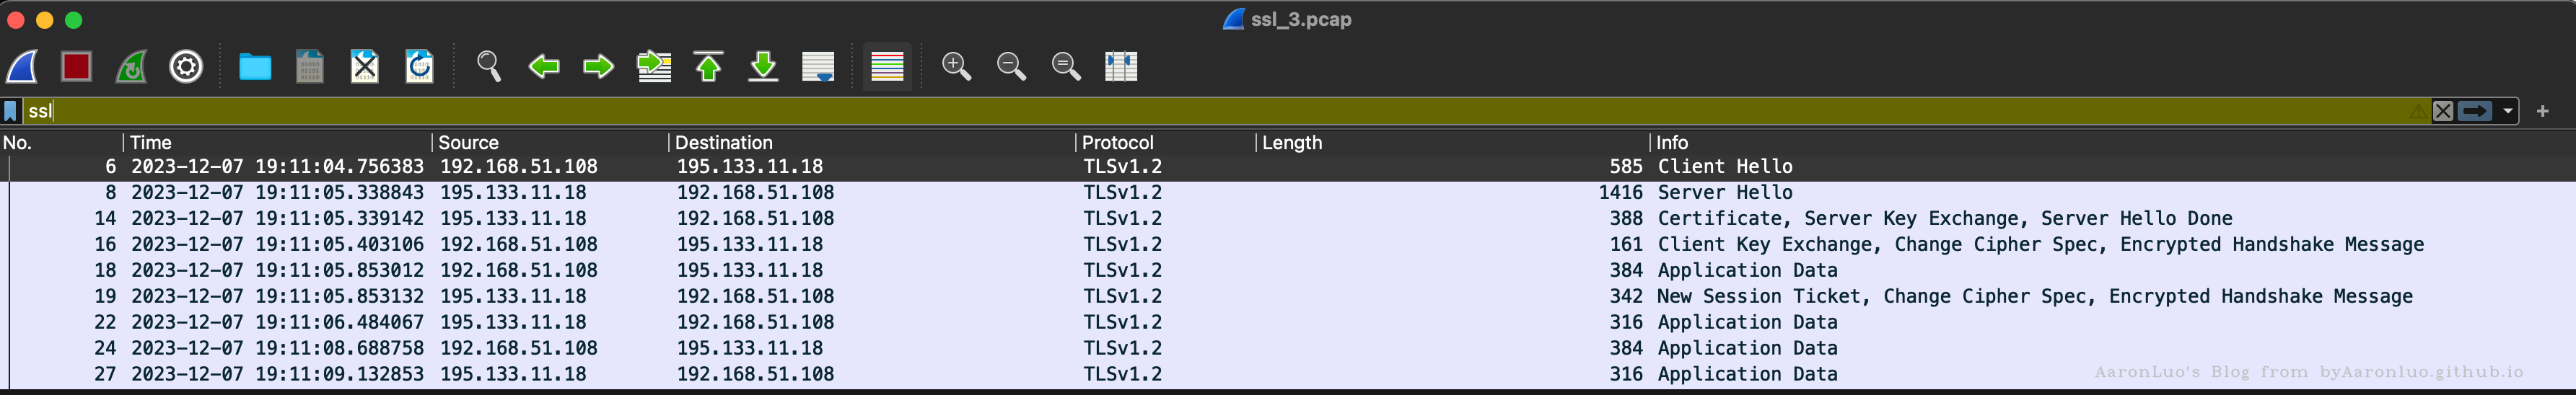Stop capturing packets with red square
Screen dimensions: 2576x395
pos(77,67)
